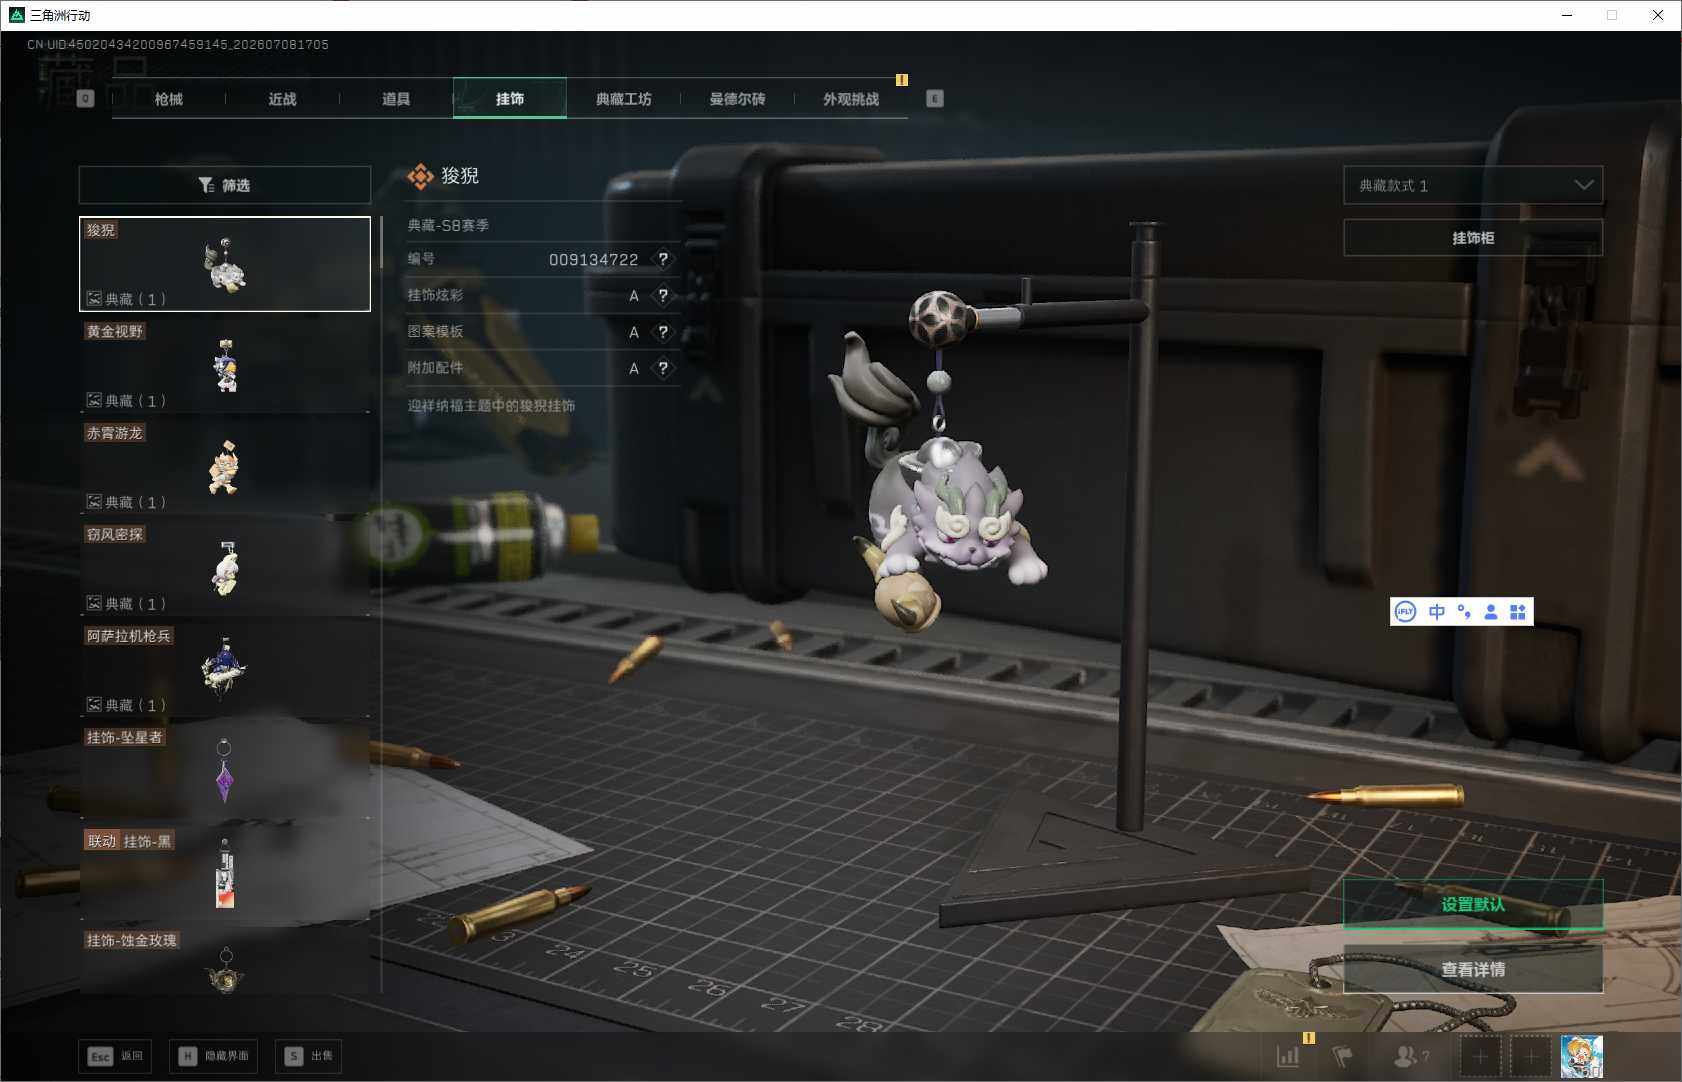This screenshot has height=1082, width=1682.
Task: Select the 赤霄游龙 charm
Action: click(x=225, y=467)
